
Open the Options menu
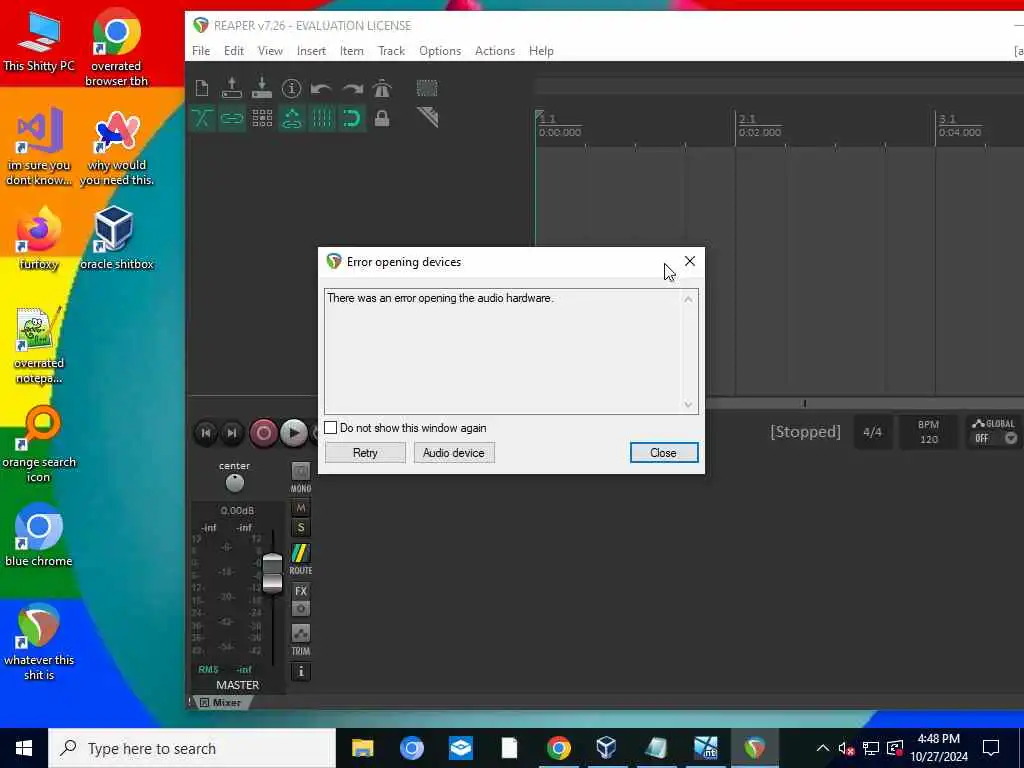440,51
